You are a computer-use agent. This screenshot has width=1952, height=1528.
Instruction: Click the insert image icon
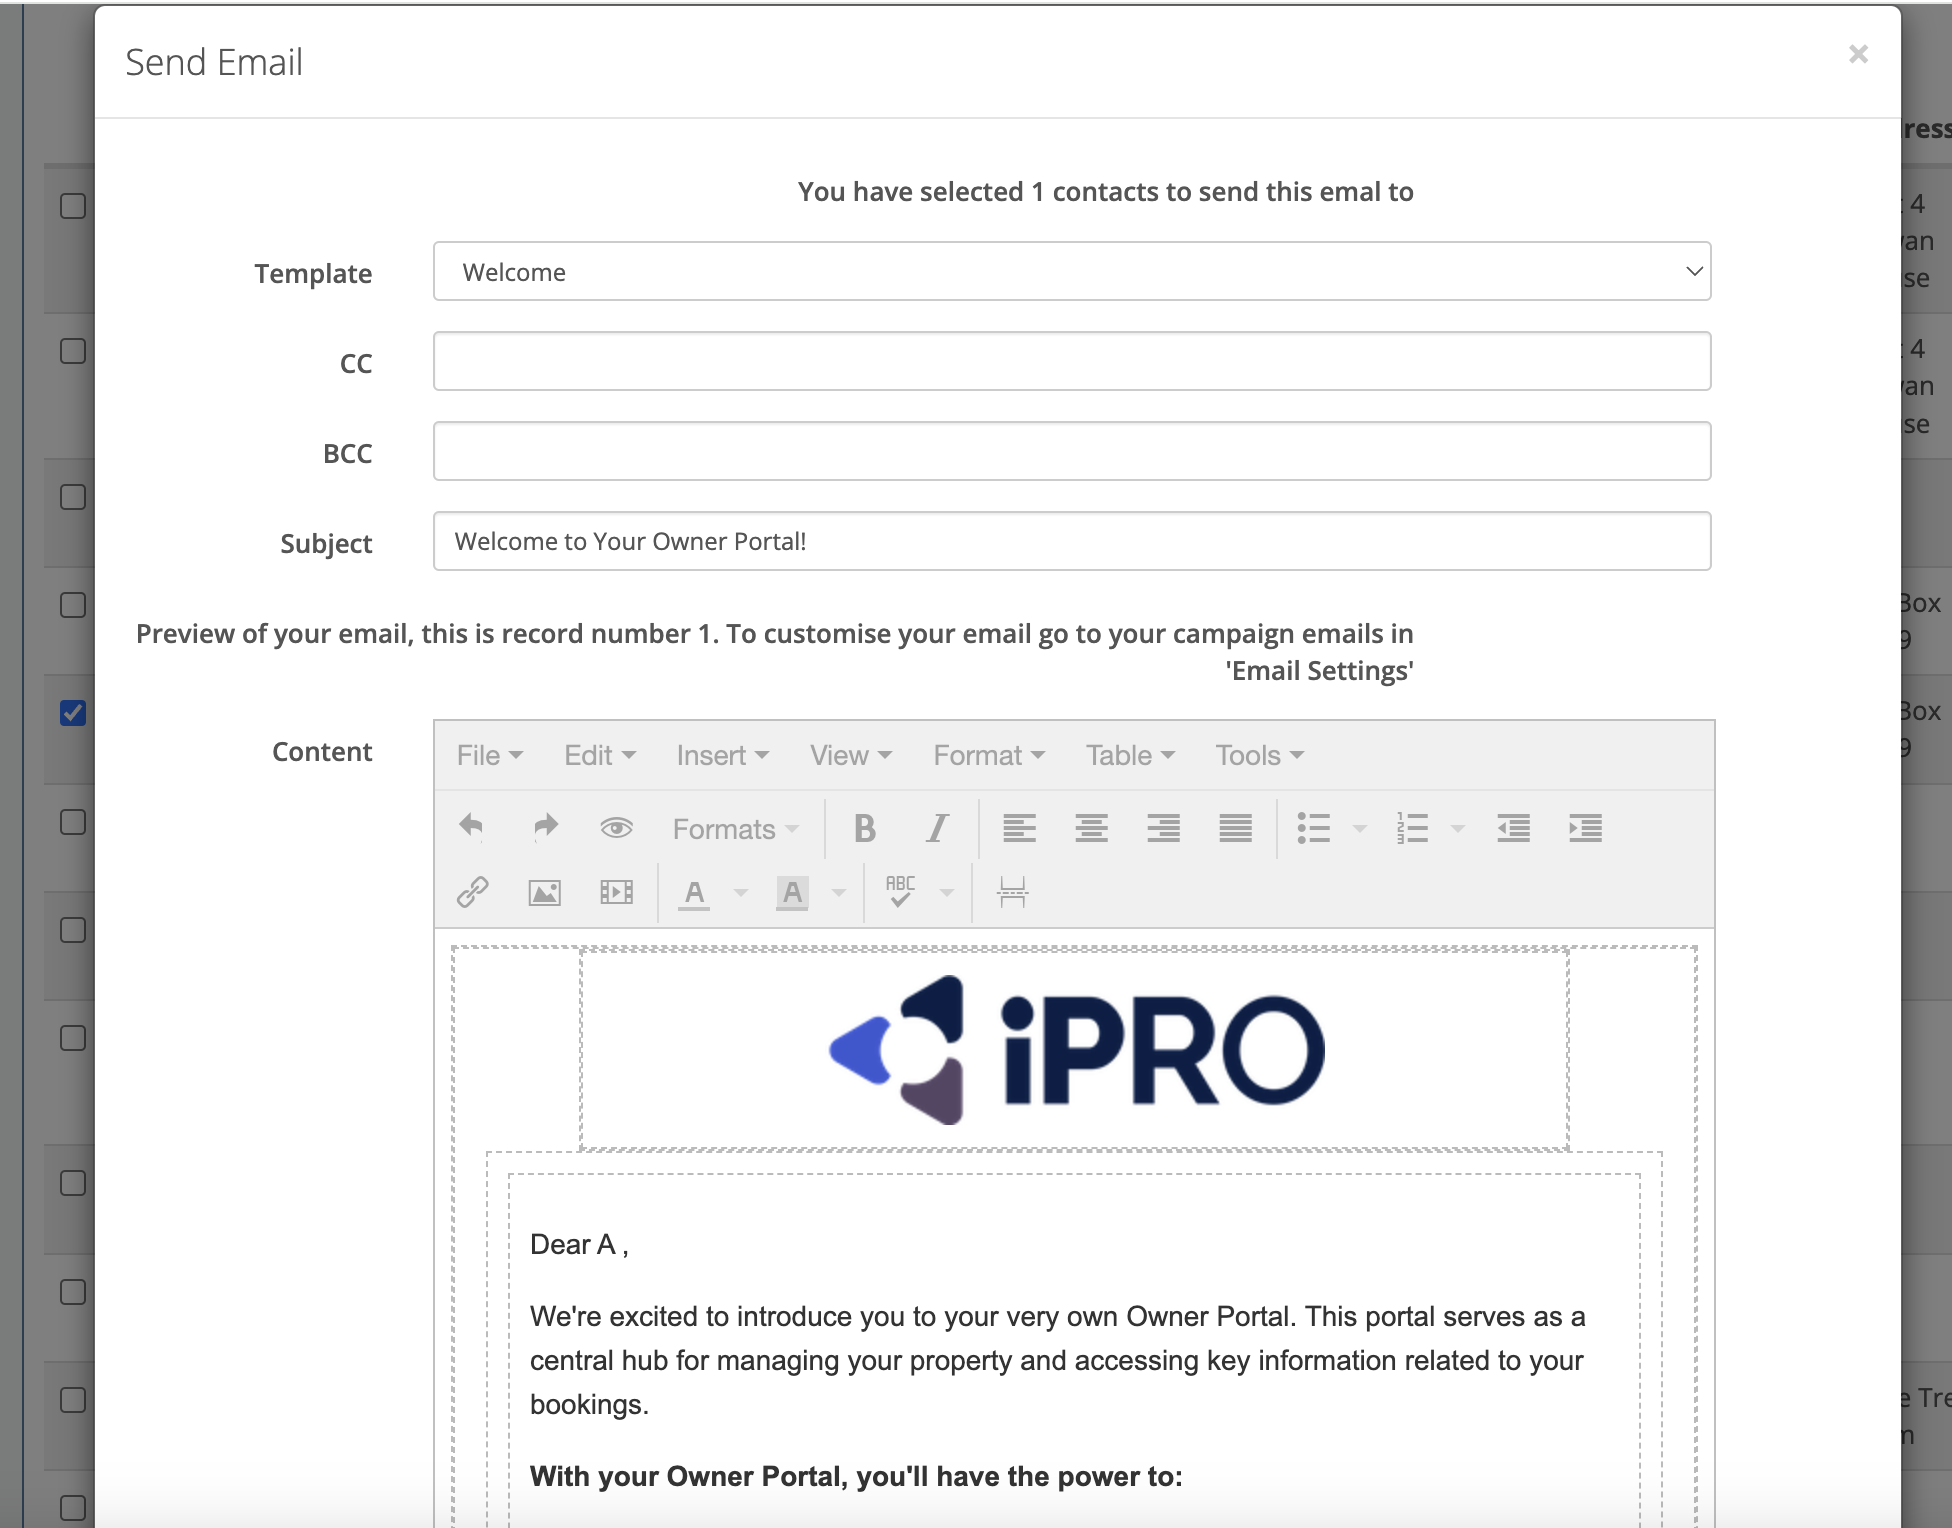coord(544,892)
